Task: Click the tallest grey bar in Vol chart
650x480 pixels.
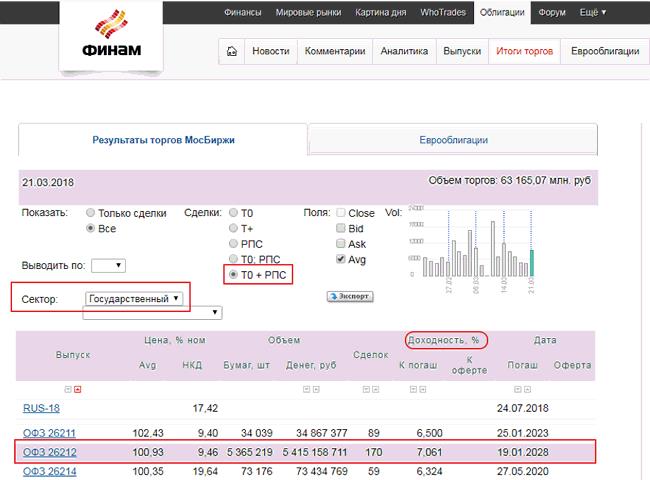Action: (x=493, y=249)
